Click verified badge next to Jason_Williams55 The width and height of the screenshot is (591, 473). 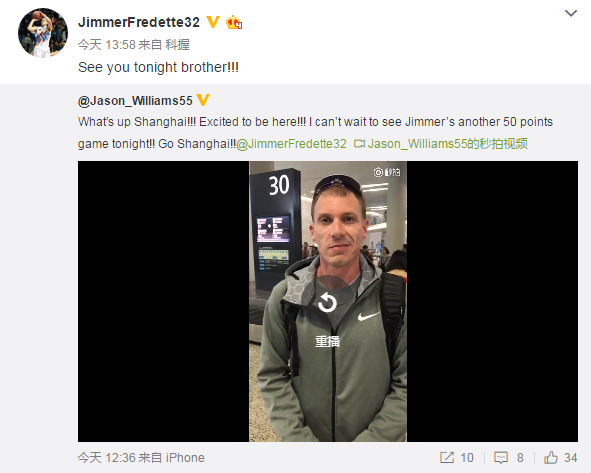(x=203, y=100)
